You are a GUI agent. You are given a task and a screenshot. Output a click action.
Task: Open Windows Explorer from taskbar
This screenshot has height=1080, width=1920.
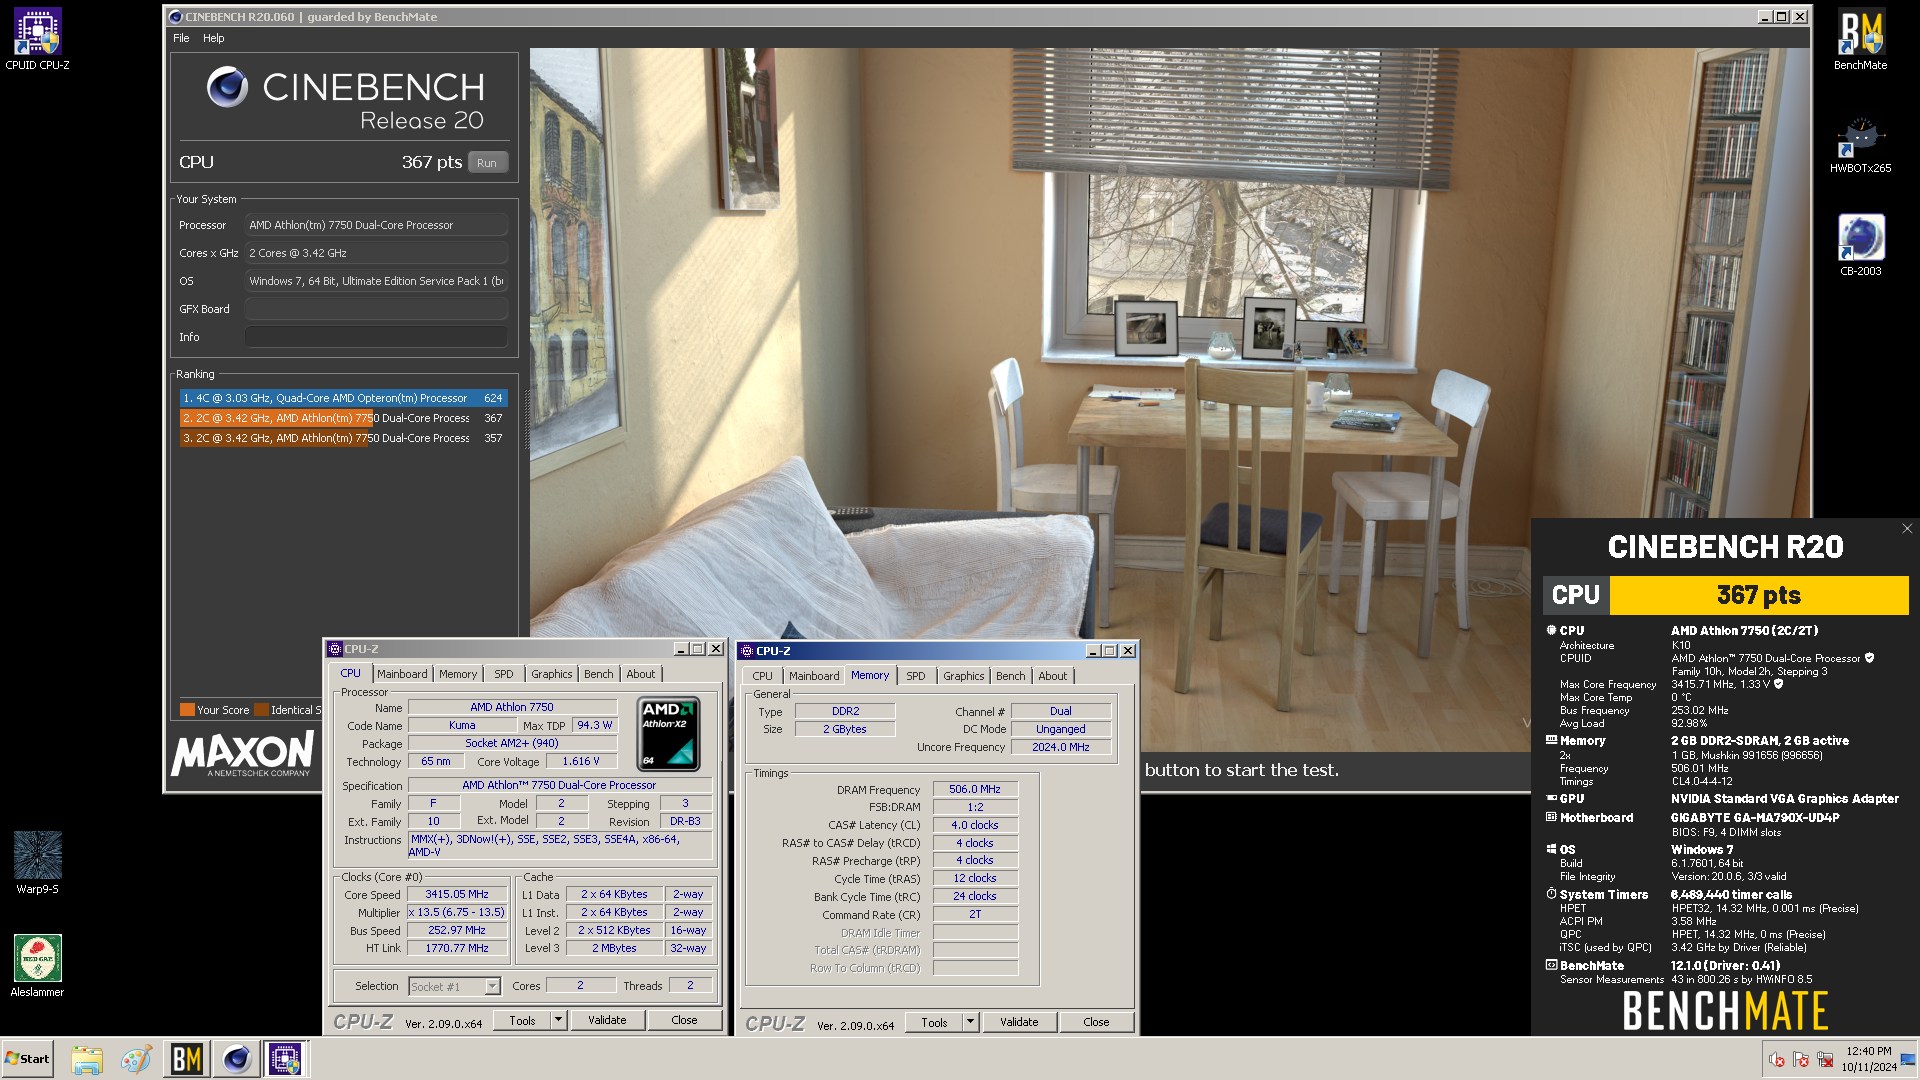pos(87,1059)
